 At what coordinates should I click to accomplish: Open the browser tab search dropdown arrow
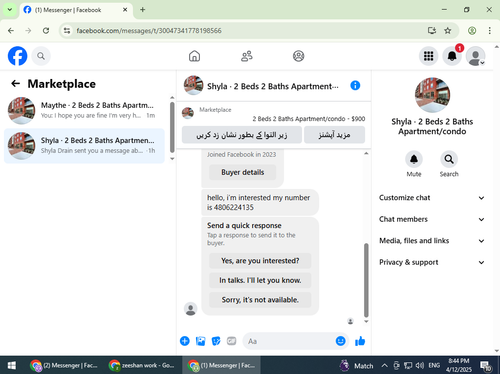click(10, 10)
